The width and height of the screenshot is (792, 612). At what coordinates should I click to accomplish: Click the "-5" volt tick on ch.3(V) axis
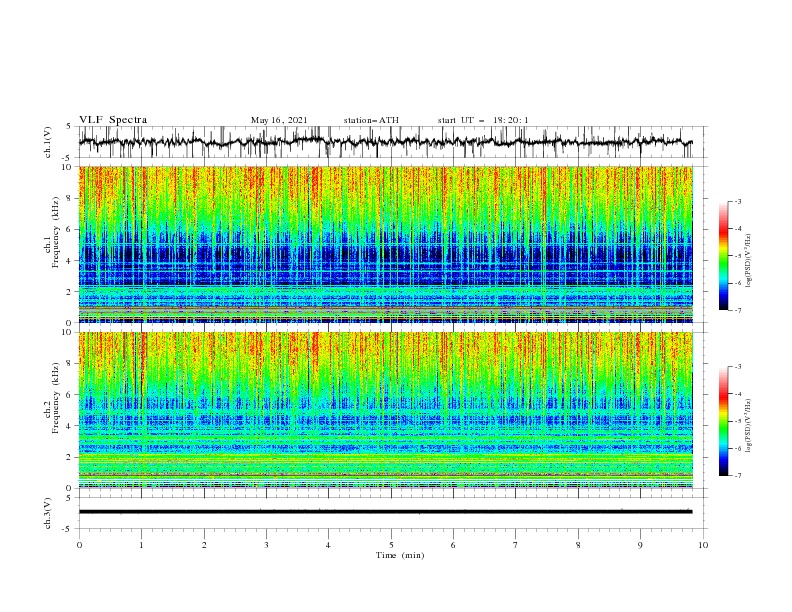pos(68,529)
